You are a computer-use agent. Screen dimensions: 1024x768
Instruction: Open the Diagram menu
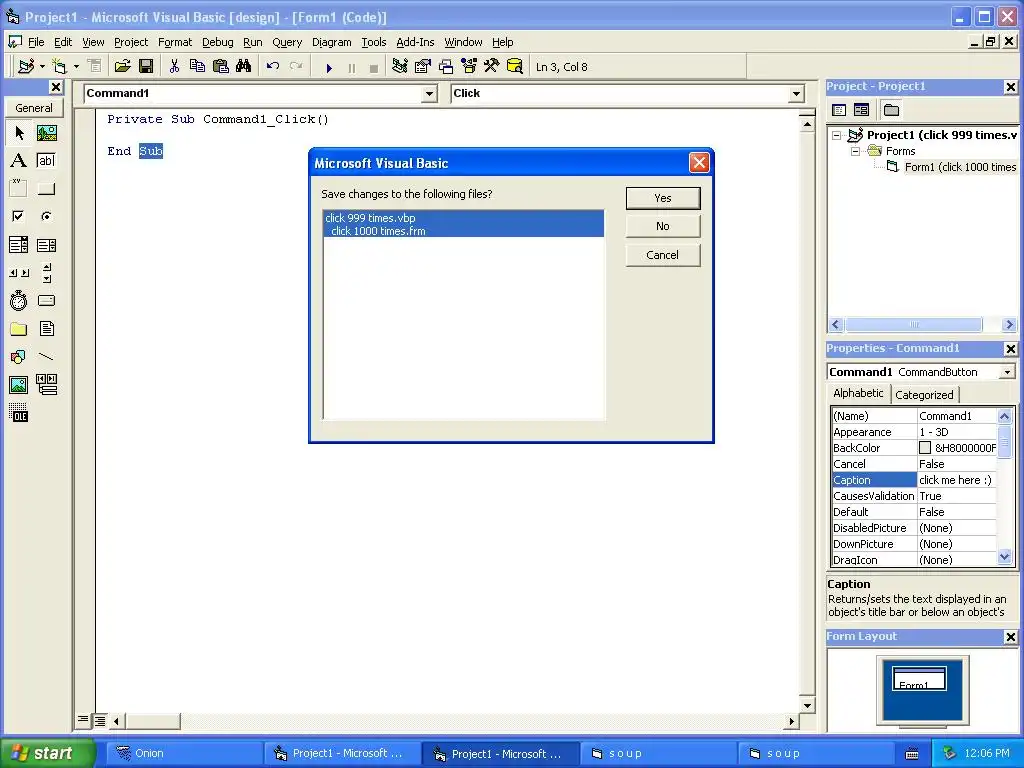tap(331, 42)
